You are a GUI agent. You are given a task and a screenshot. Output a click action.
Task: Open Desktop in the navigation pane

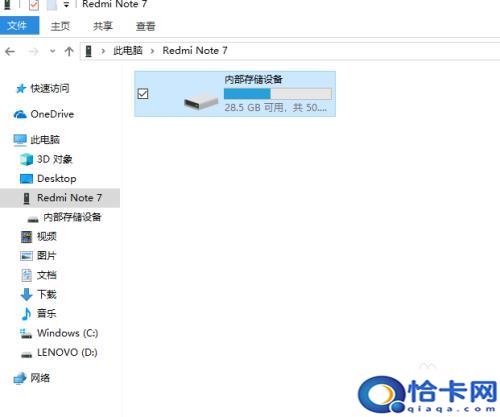point(57,178)
